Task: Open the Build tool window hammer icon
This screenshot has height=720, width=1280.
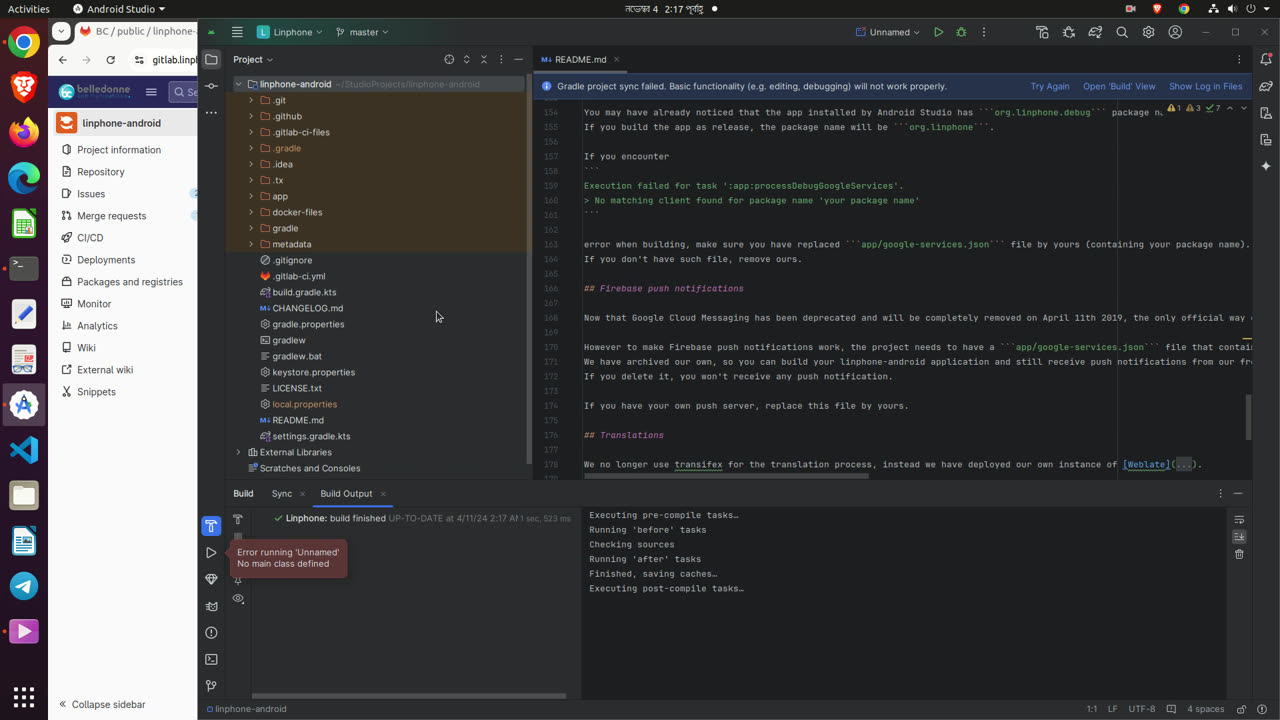Action: click(211, 526)
